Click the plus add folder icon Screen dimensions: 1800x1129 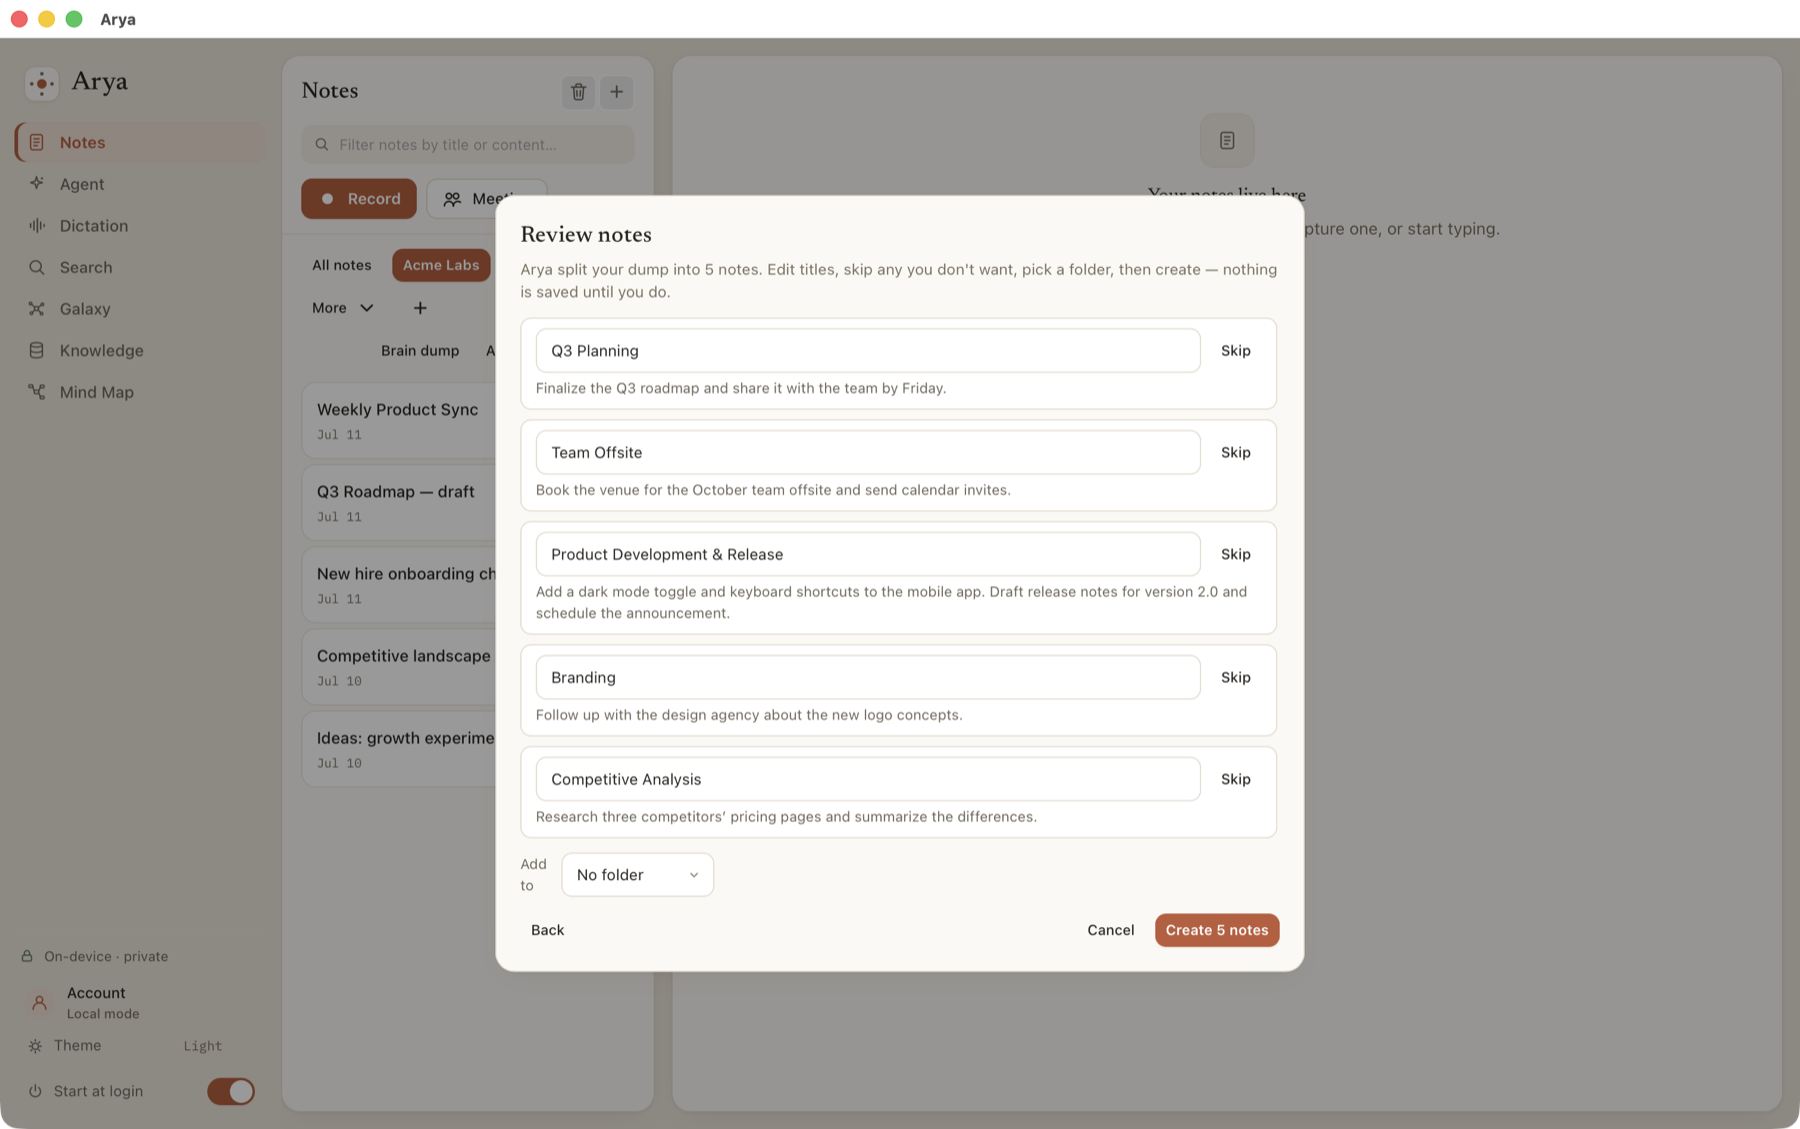pos(420,308)
